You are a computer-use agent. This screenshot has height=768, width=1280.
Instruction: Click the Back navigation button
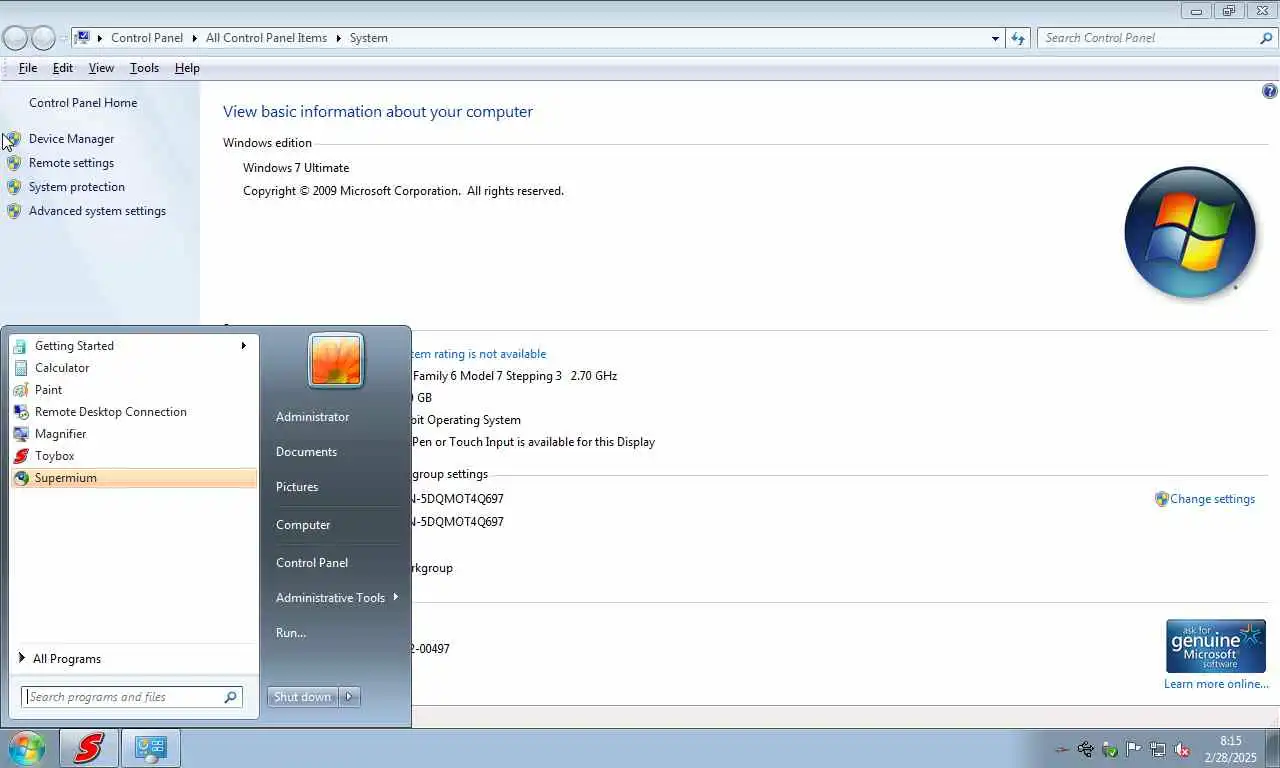click(x=15, y=38)
